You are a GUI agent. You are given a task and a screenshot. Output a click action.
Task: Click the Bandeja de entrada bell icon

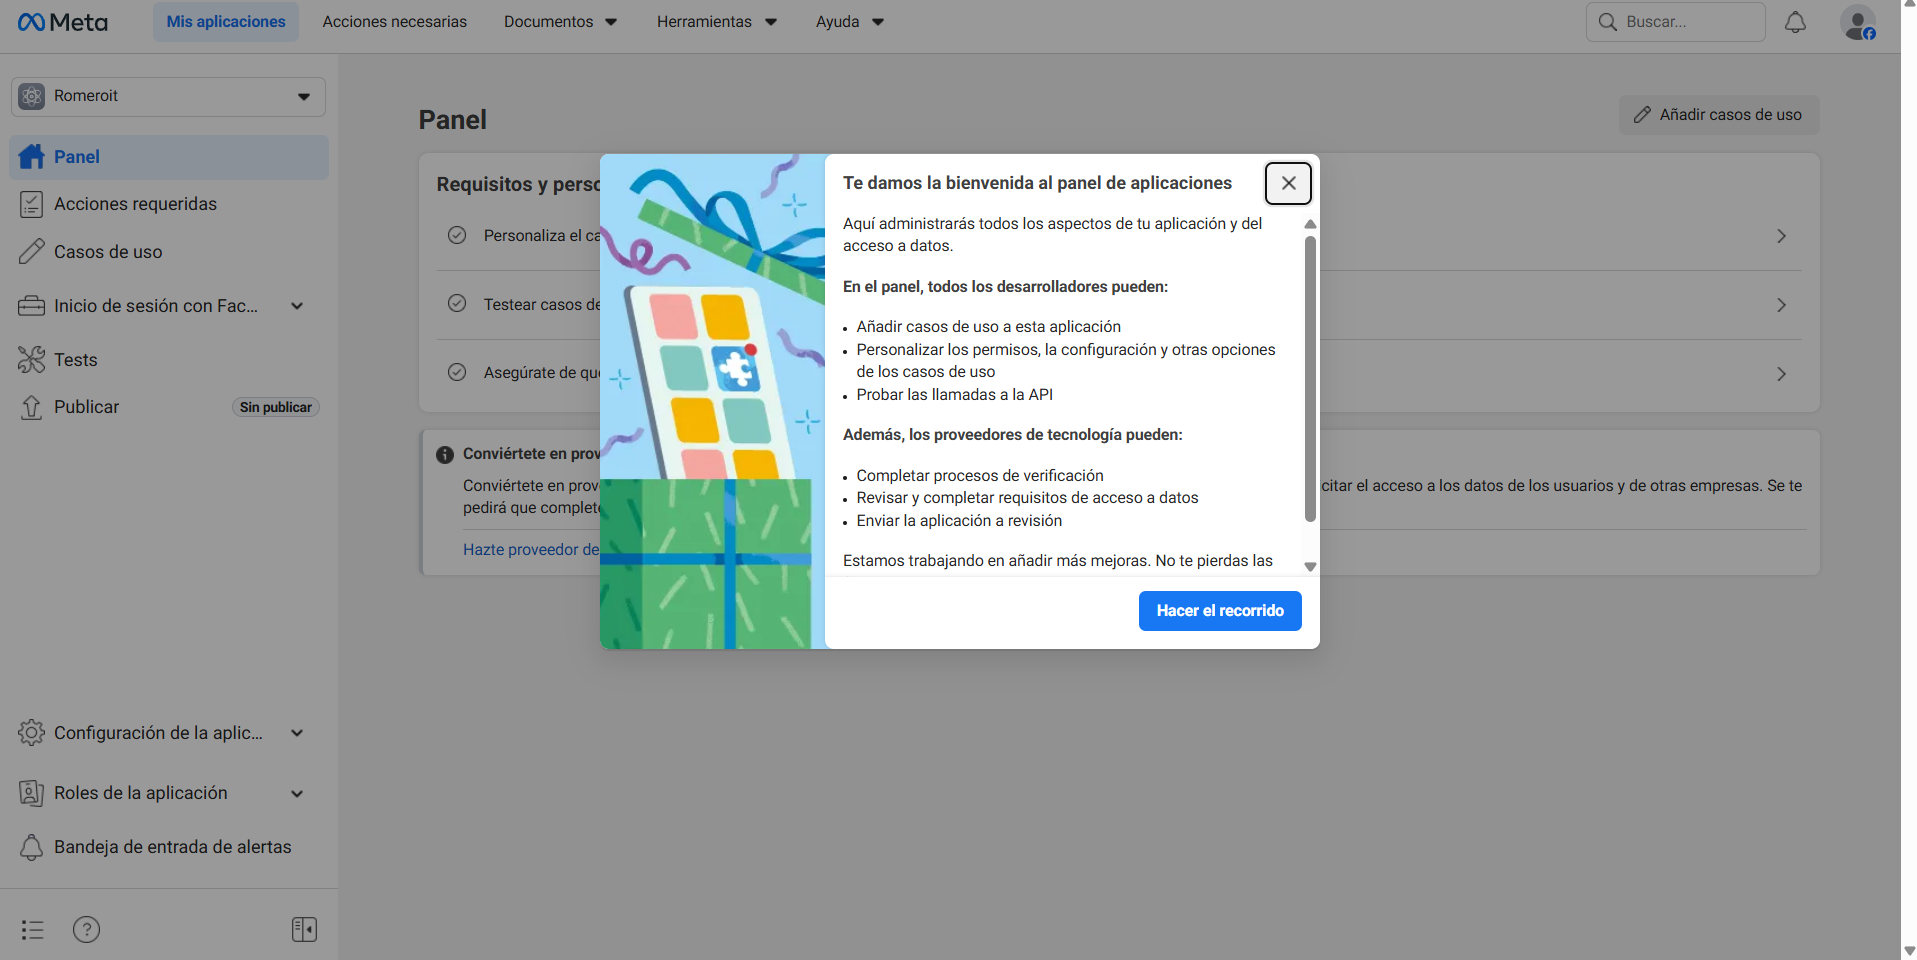coord(32,847)
